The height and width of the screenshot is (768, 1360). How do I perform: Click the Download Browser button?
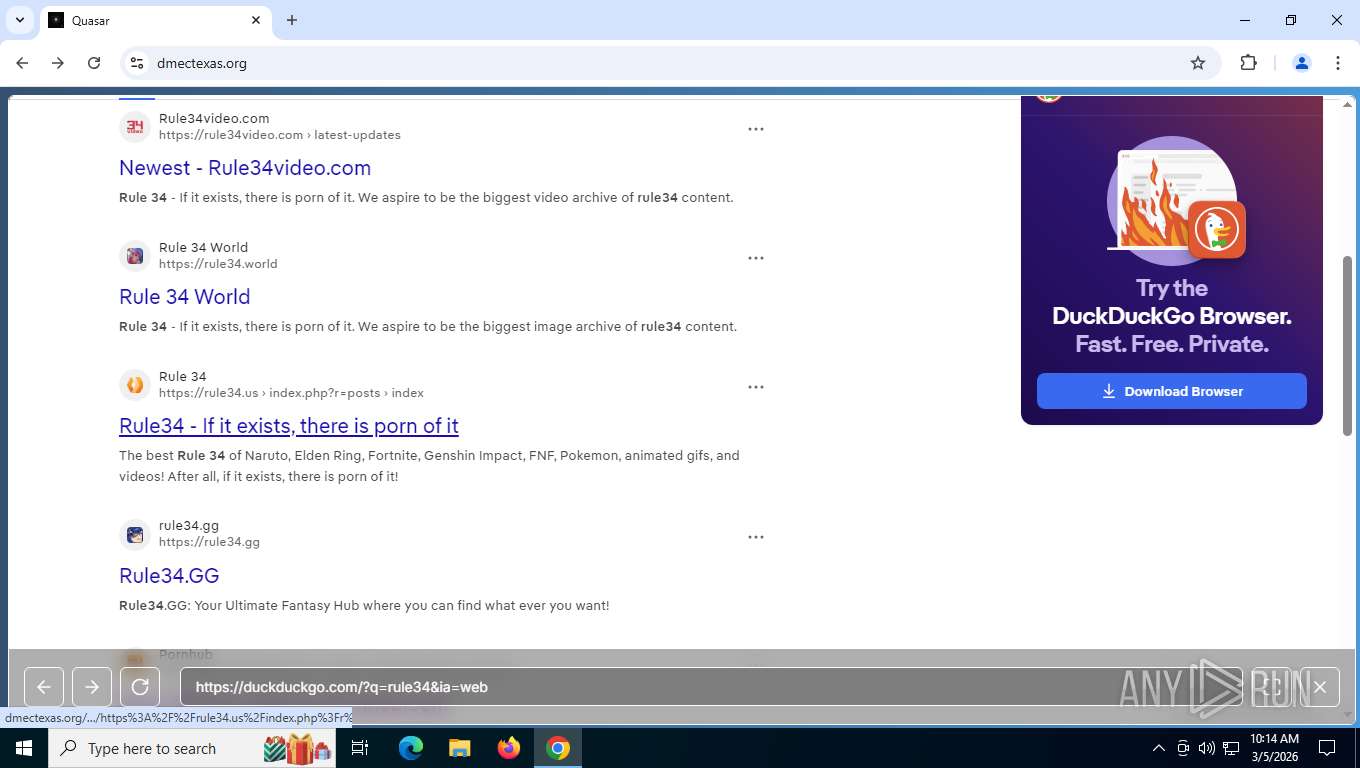(1172, 391)
